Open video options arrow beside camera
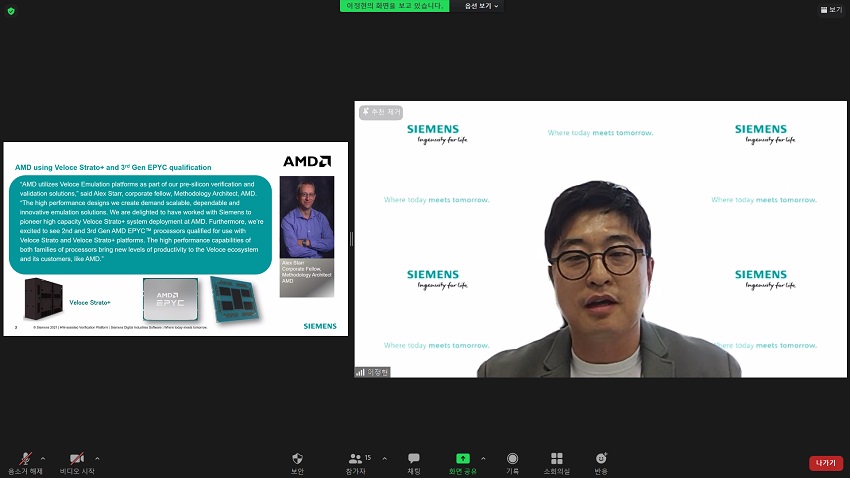The height and width of the screenshot is (478, 850). 97,458
